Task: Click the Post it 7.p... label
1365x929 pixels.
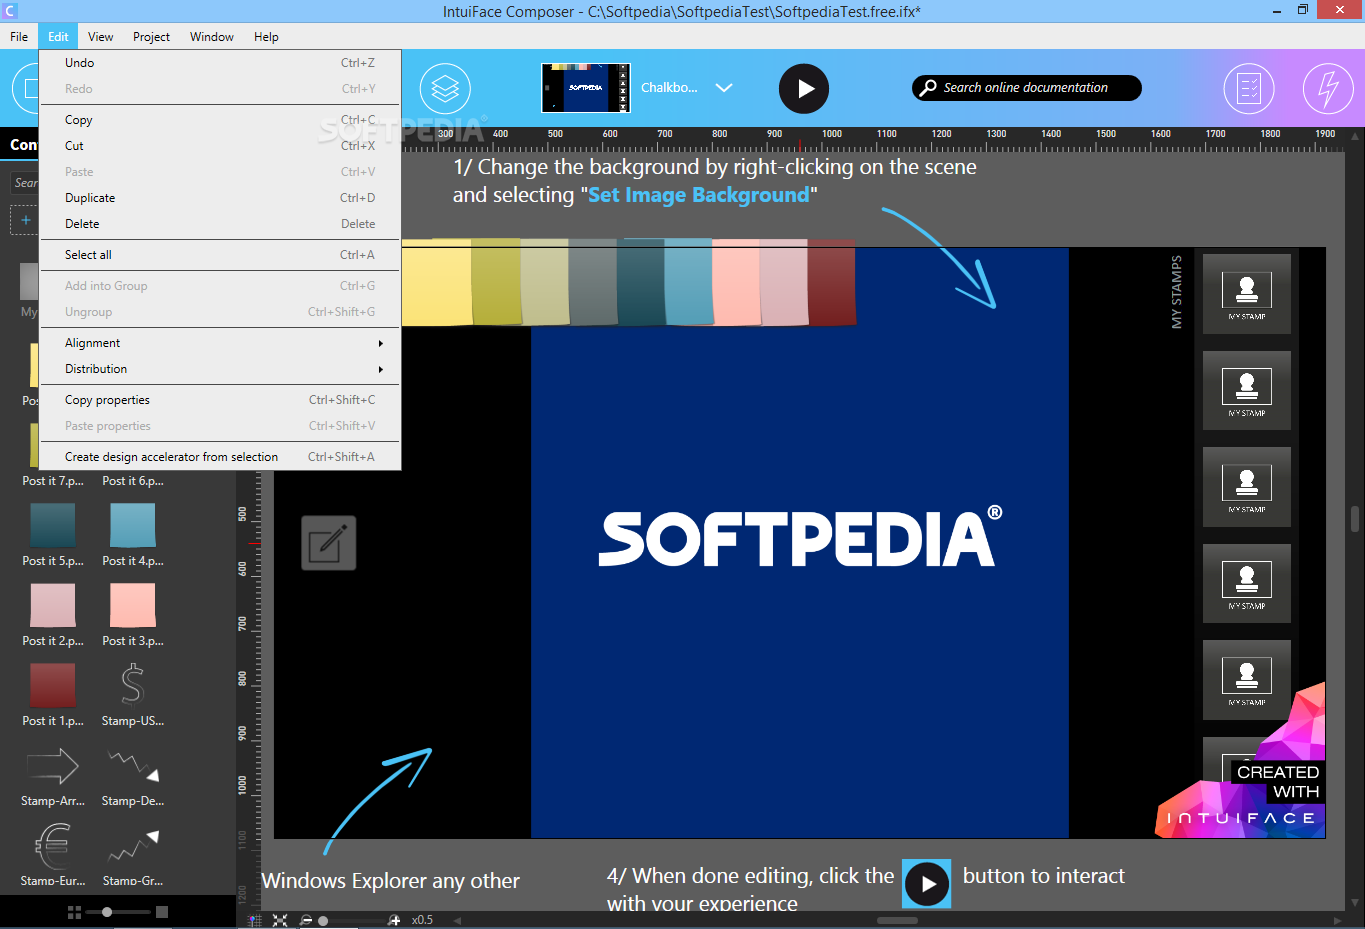Action: (53, 481)
